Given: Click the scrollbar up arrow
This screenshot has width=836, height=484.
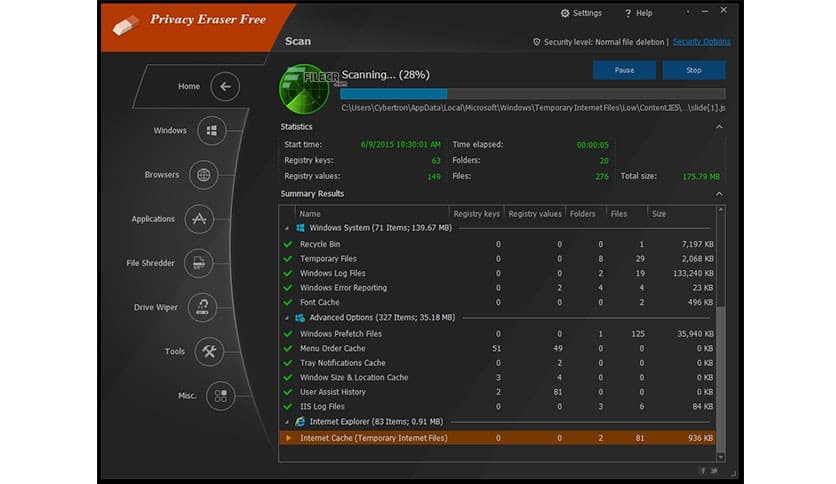Looking at the screenshot, I should coord(721,210).
